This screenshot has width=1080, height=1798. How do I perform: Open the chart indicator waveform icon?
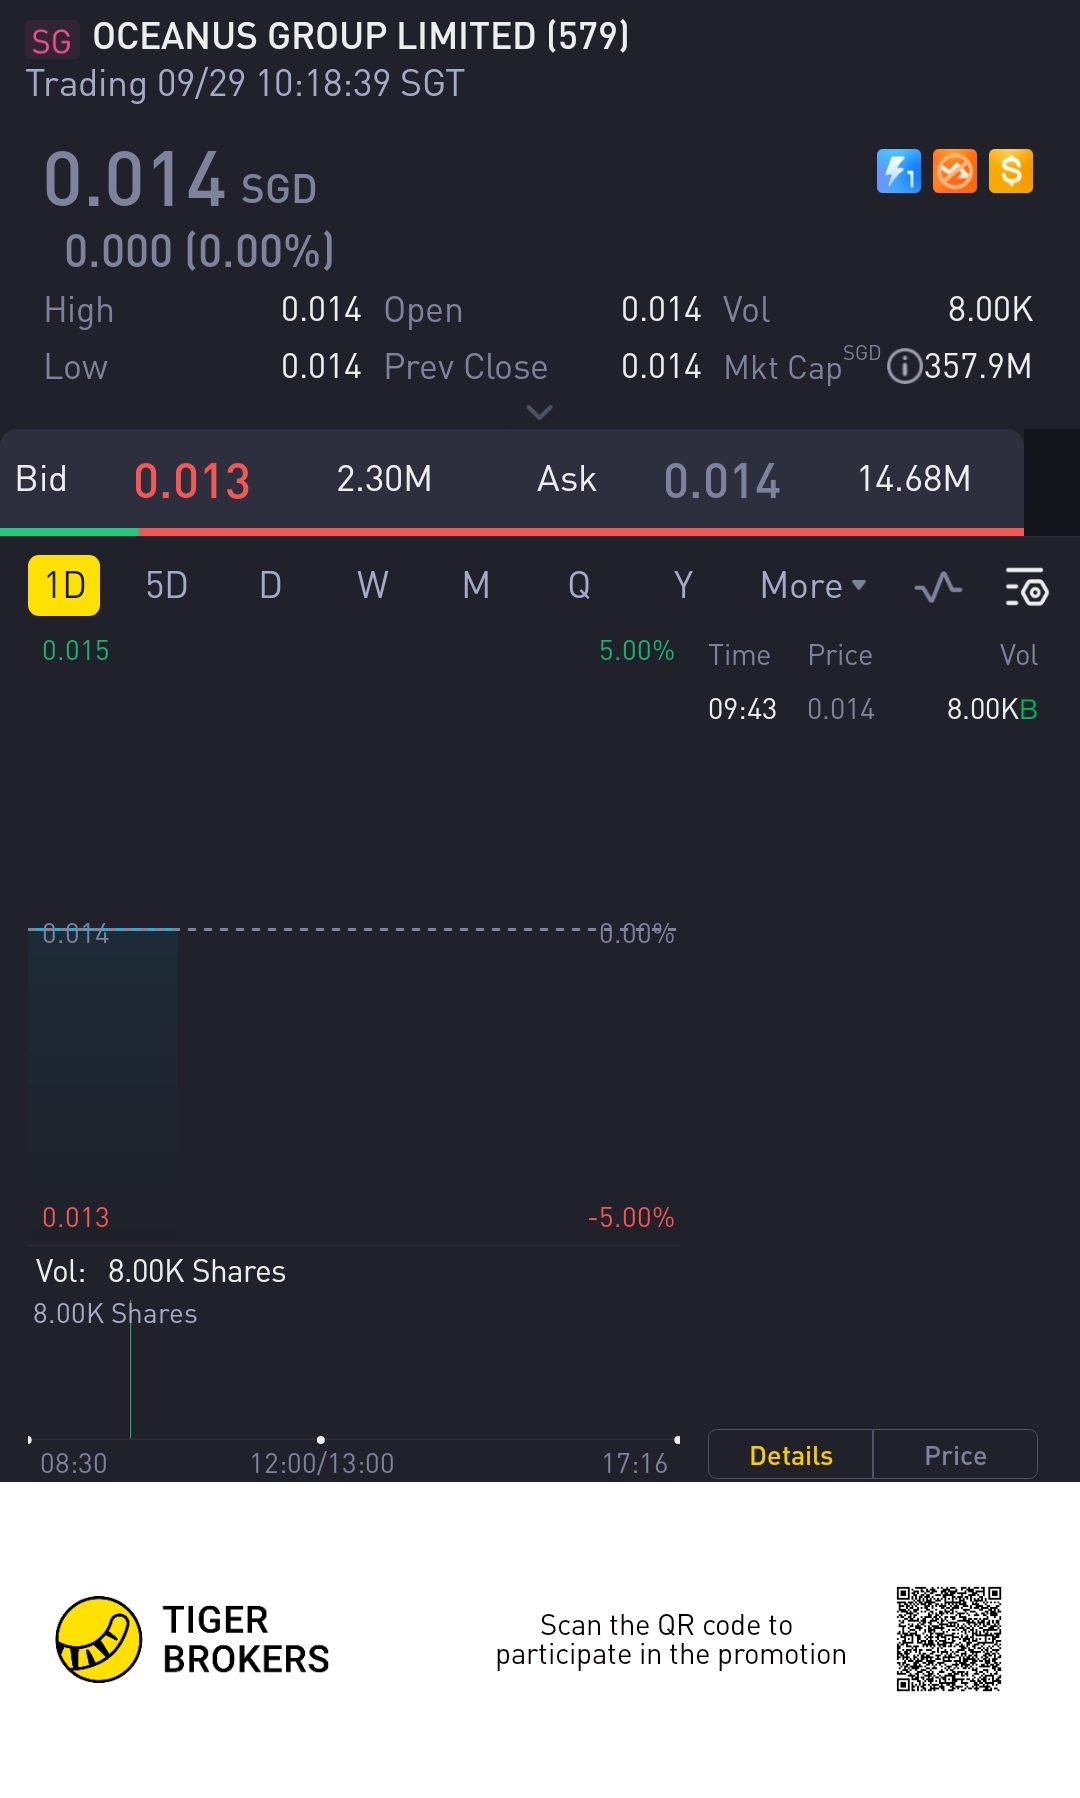point(938,587)
